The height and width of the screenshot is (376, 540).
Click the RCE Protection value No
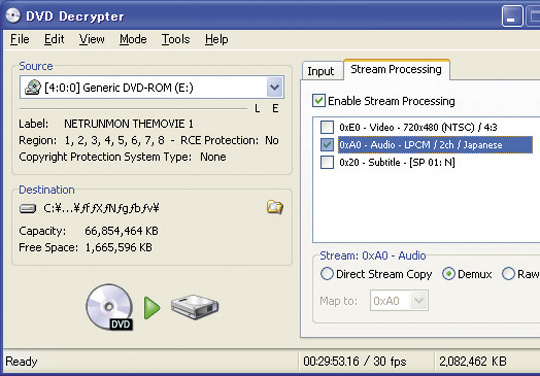click(272, 140)
